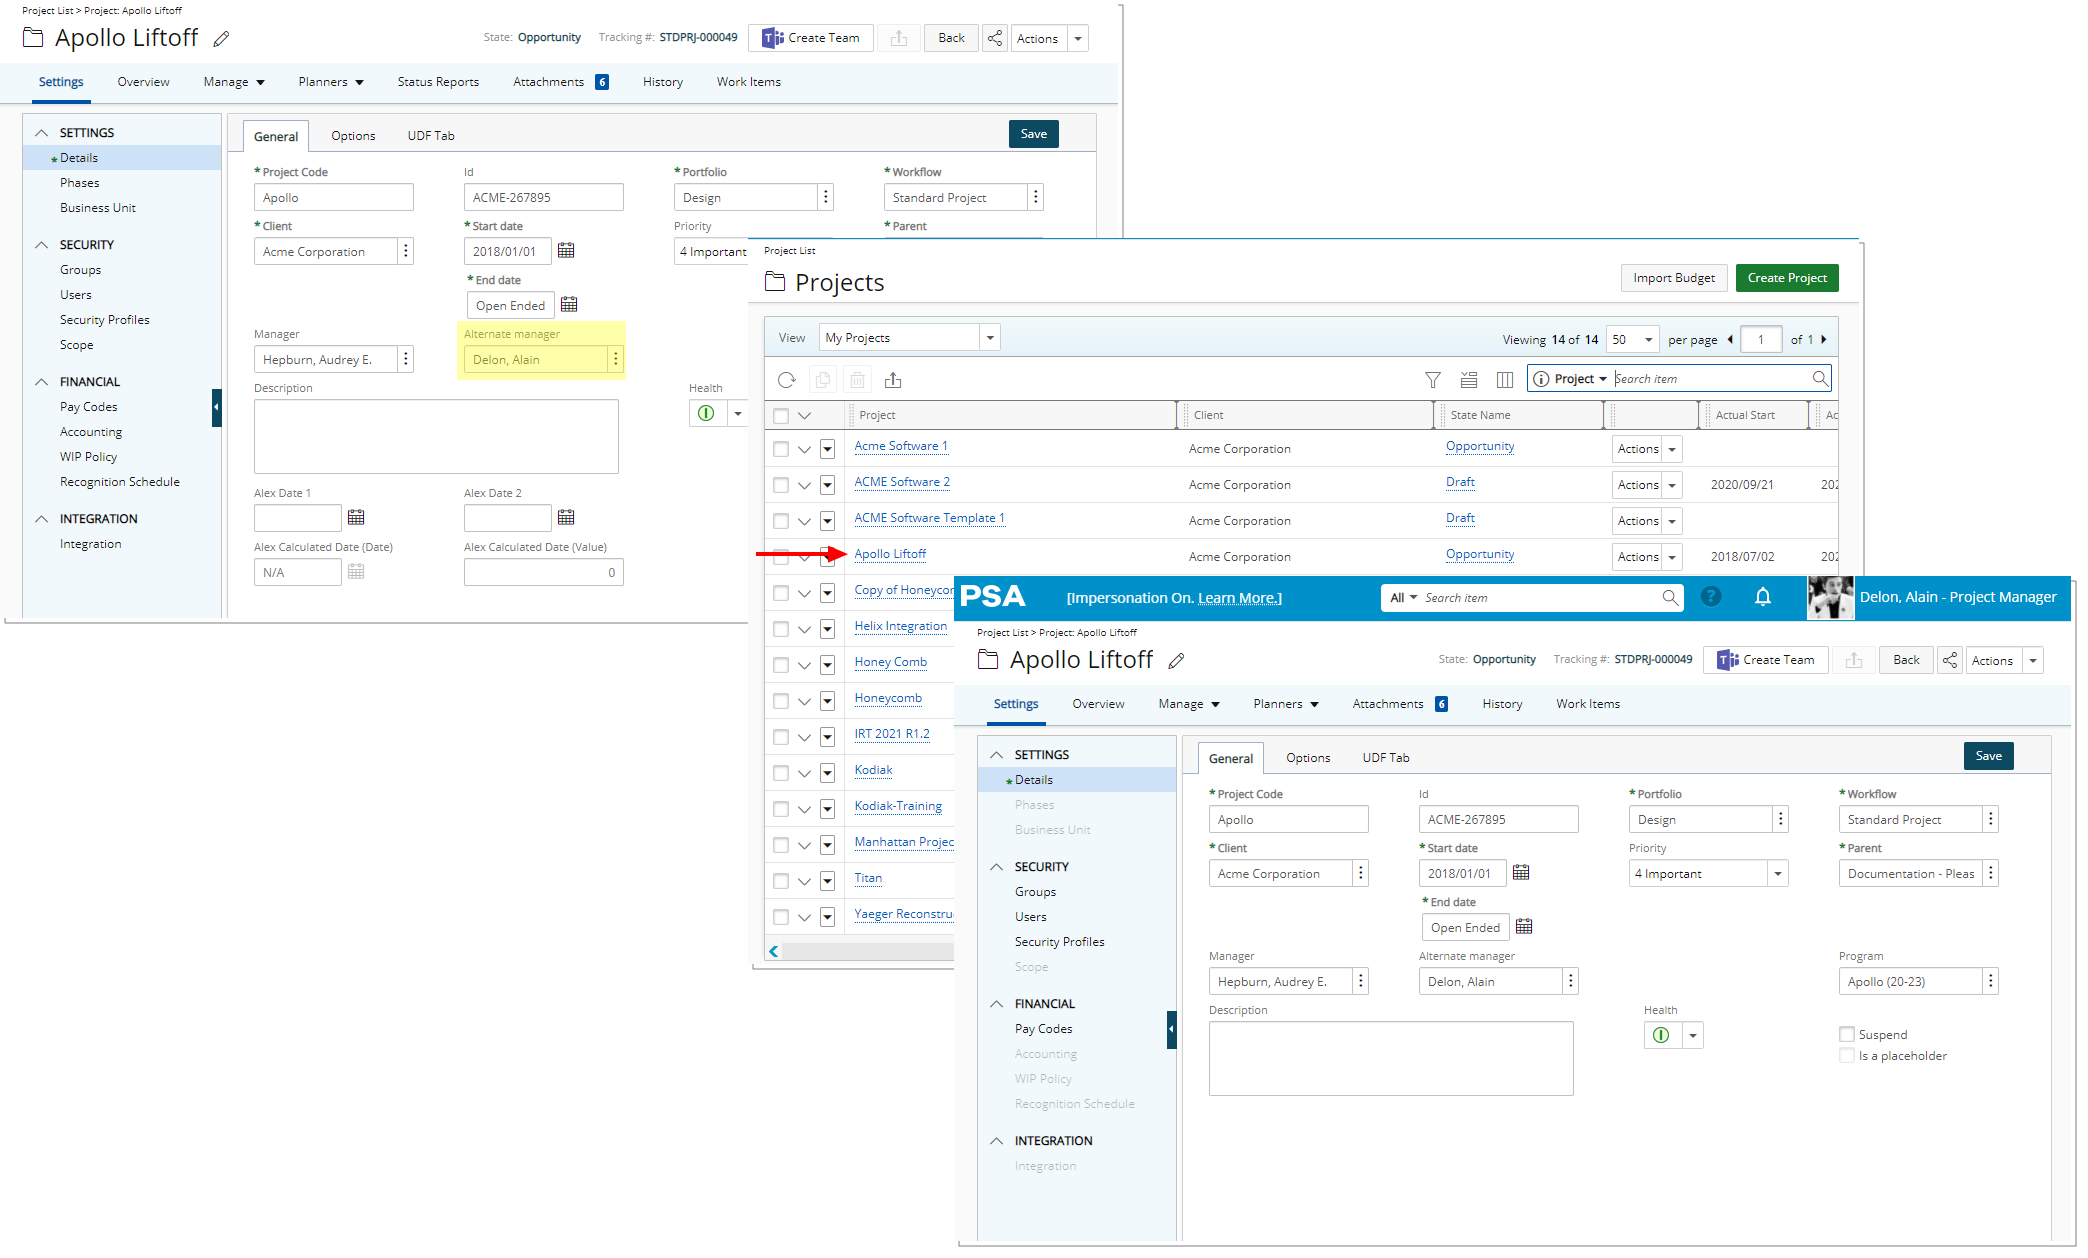Click the Description text area in bottom-right window
2088x1258 pixels.
point(1390,1058)
